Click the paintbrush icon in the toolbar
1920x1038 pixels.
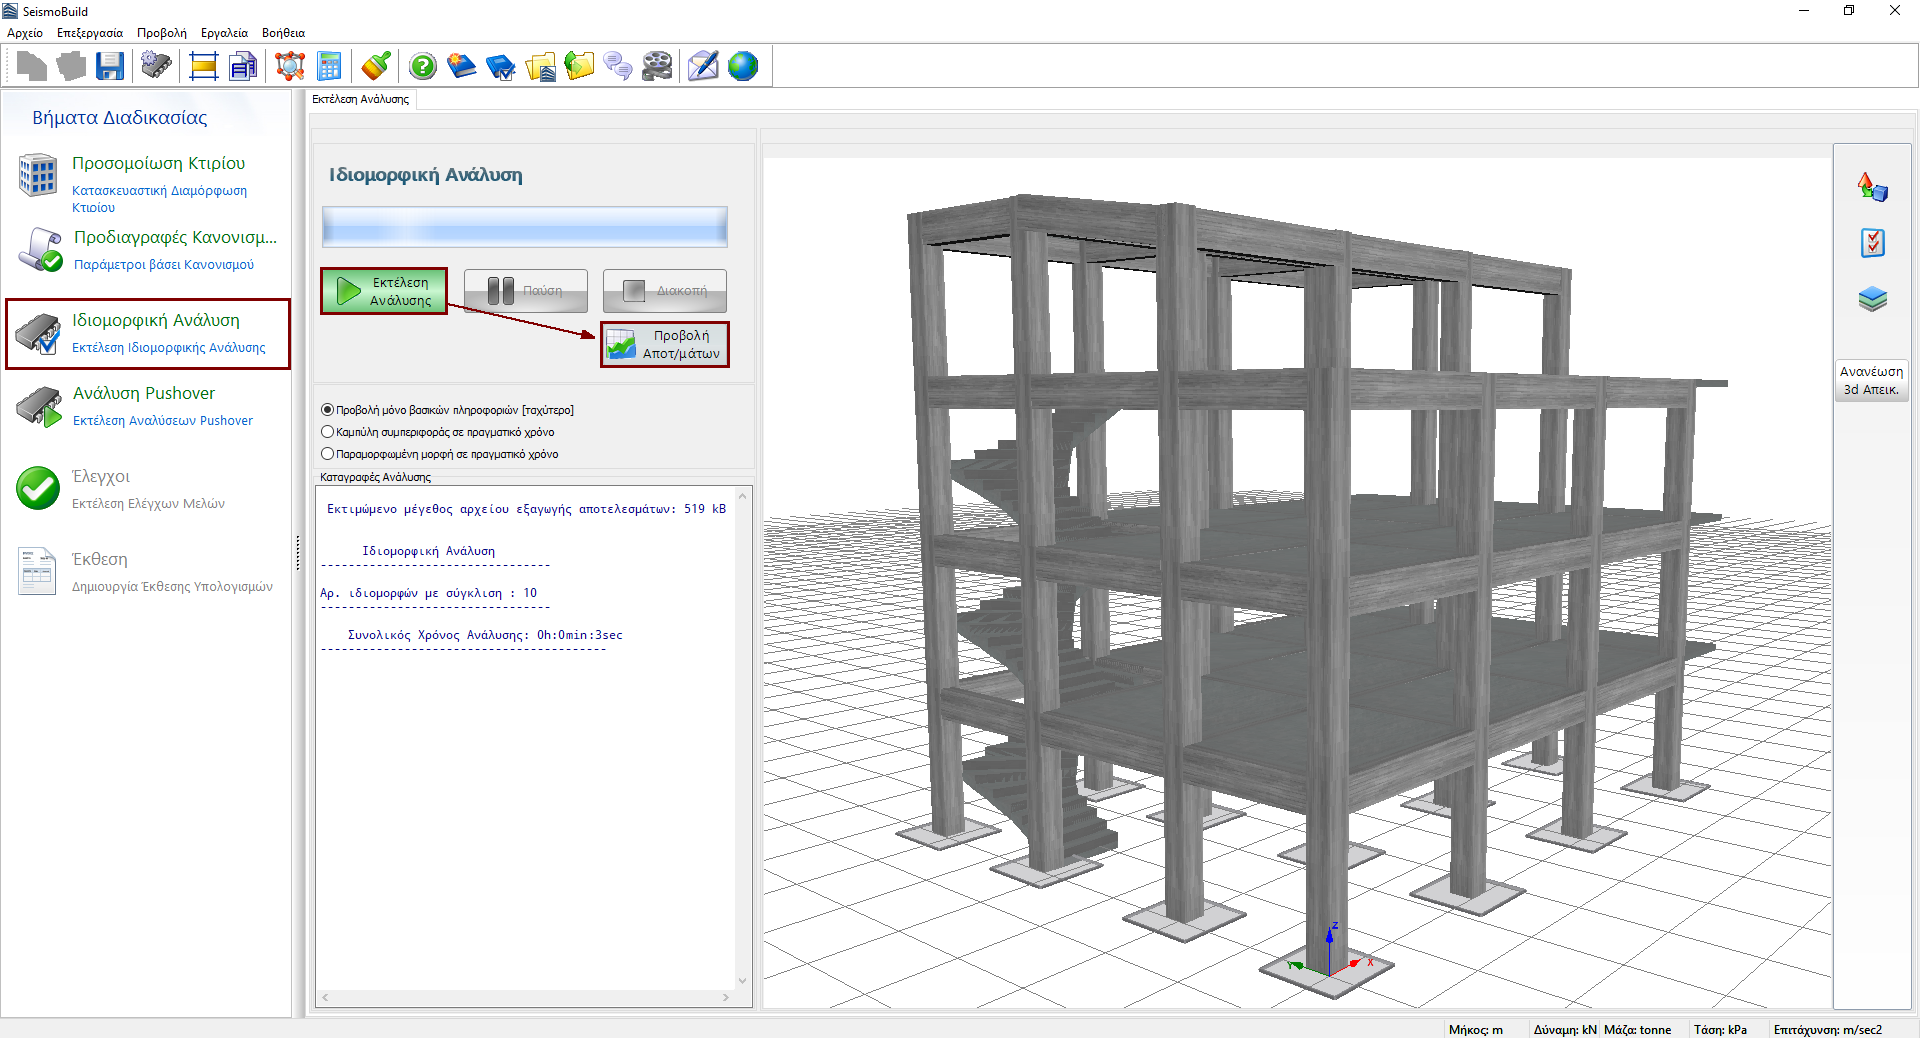coord(376,67)
